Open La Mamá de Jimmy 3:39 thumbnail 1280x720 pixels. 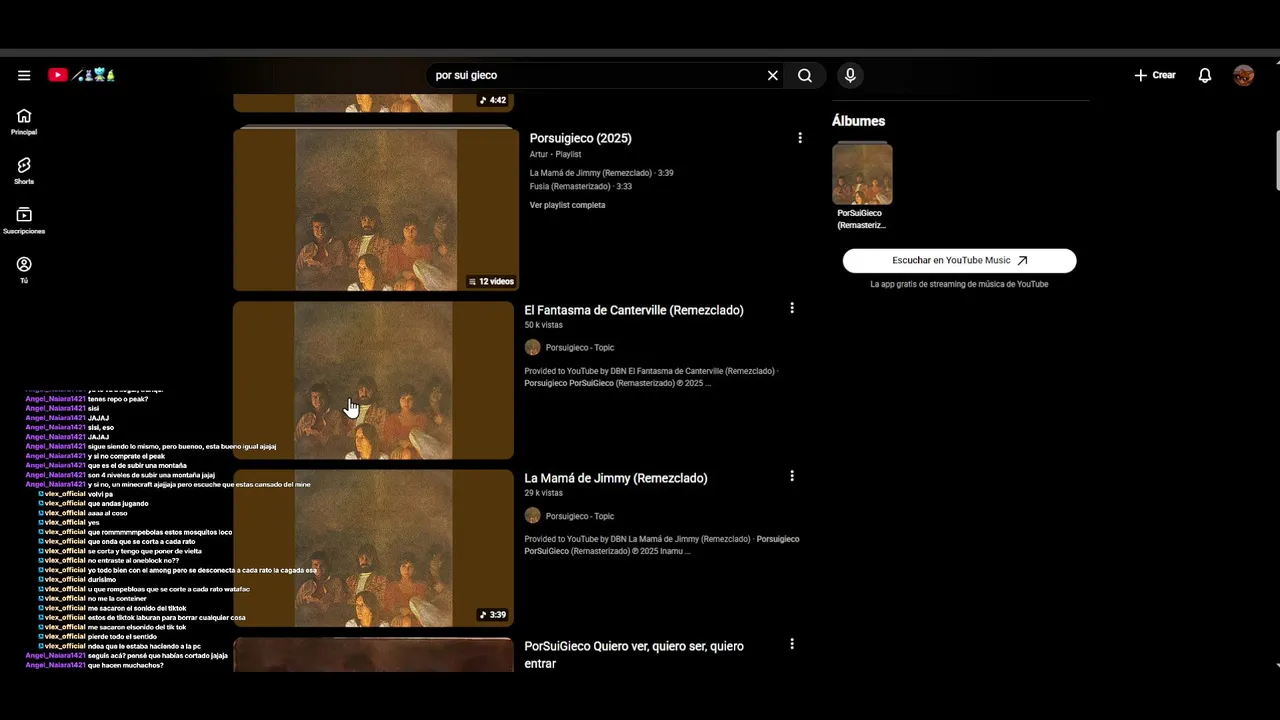pos(373,548)
